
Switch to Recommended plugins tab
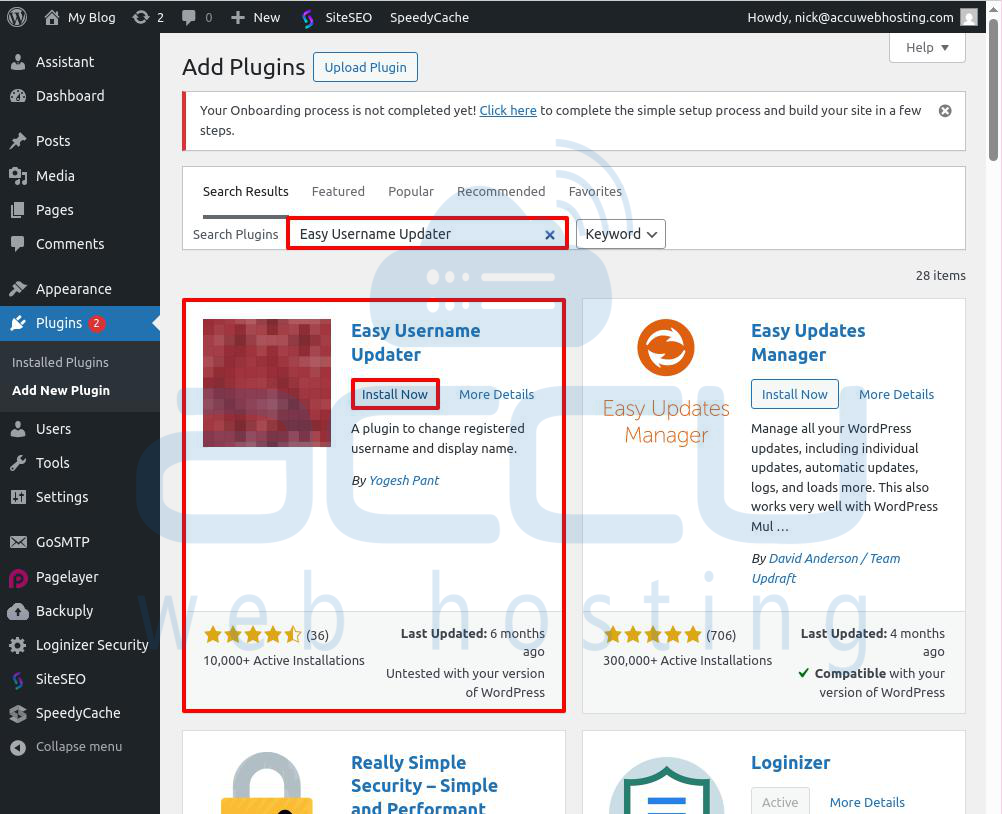(501, 192)
